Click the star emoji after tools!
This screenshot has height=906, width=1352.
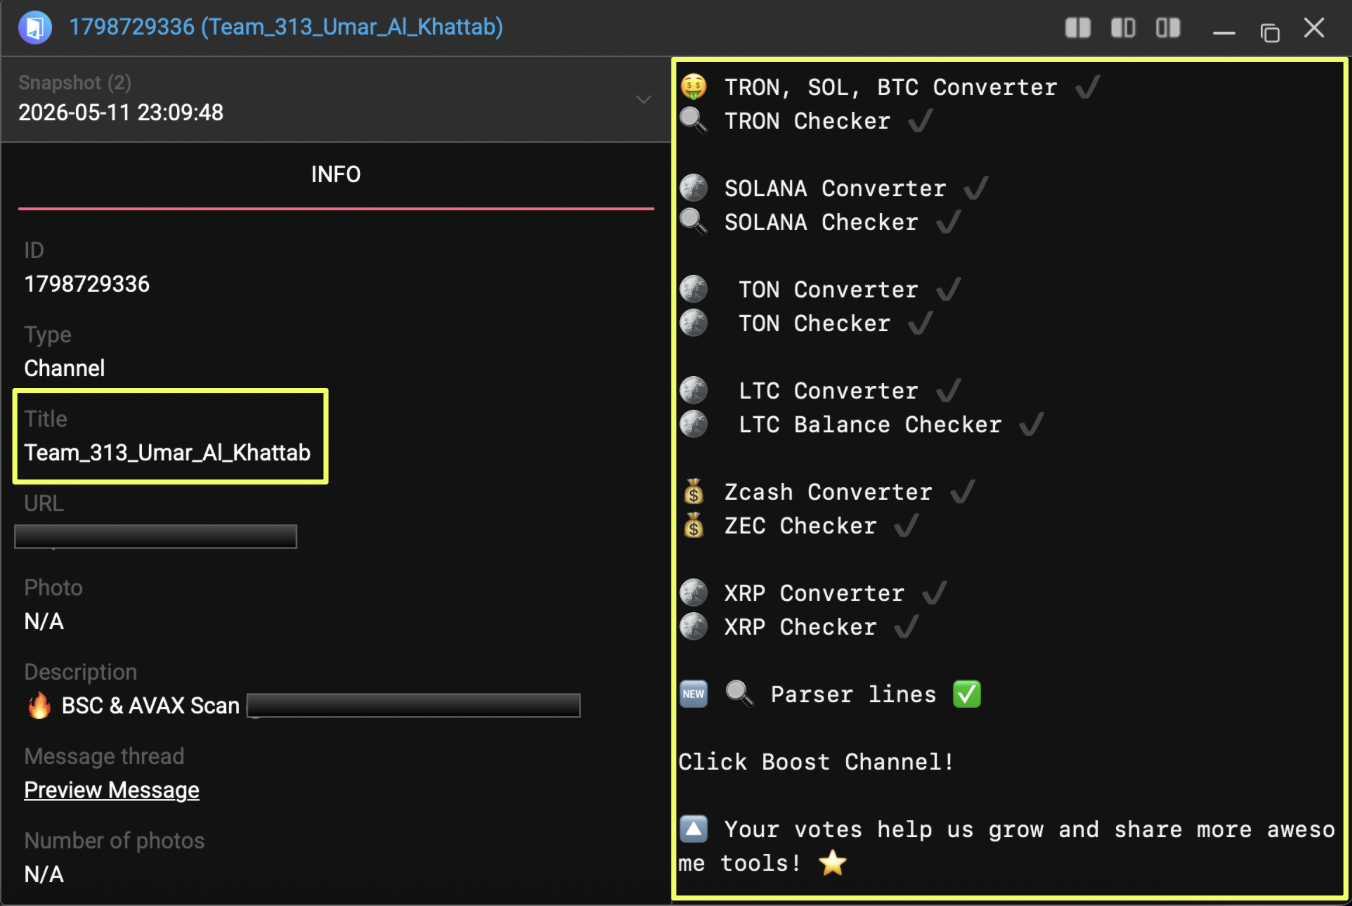pos(832,863)
